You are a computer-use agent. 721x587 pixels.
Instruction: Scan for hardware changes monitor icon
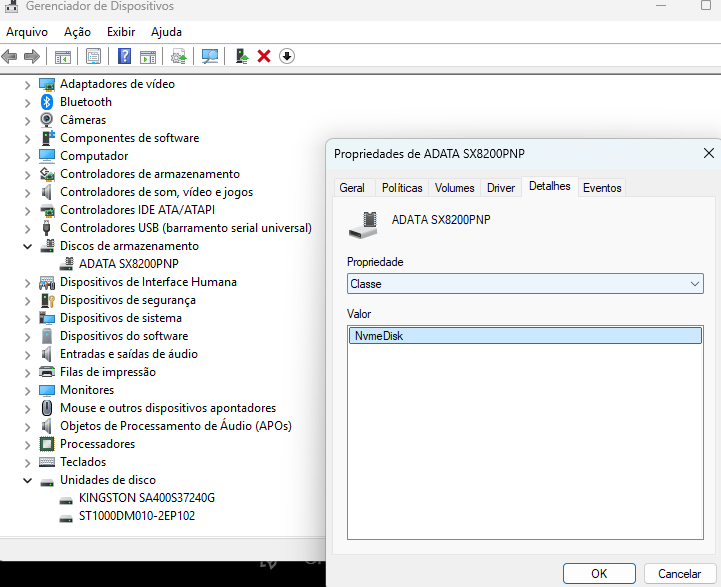(x=210, y=57)
